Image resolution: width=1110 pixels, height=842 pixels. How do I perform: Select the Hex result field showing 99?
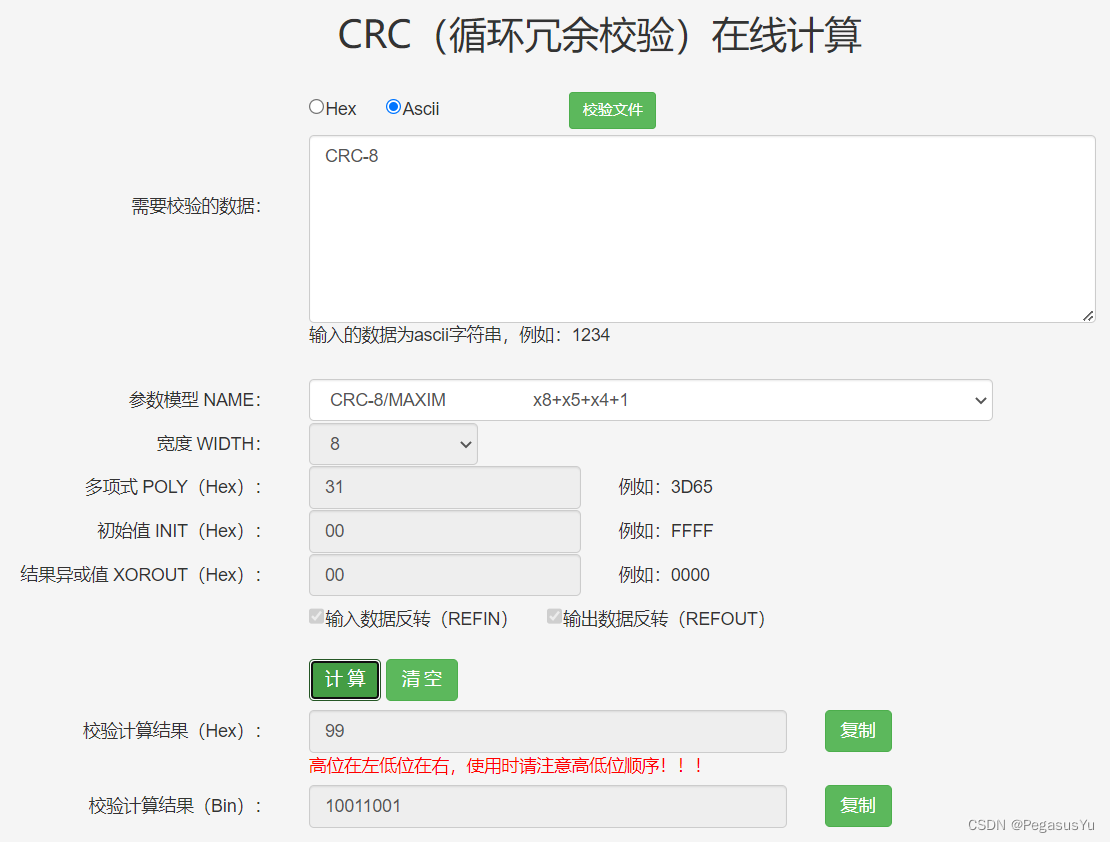click(546, 731)
